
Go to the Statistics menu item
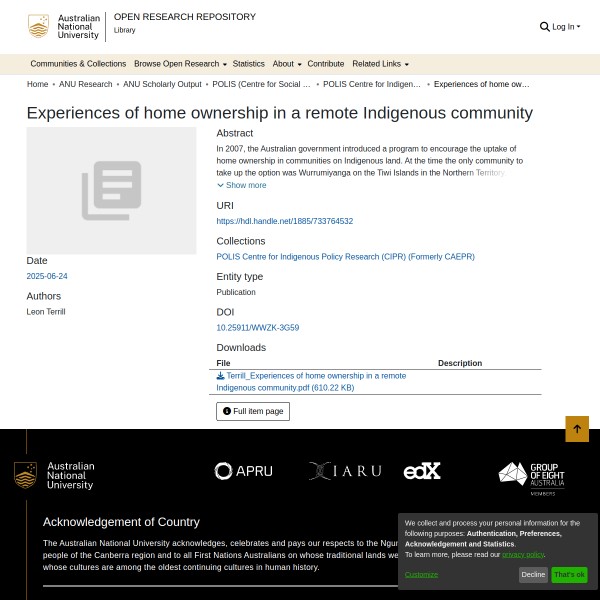coord(249,64)
